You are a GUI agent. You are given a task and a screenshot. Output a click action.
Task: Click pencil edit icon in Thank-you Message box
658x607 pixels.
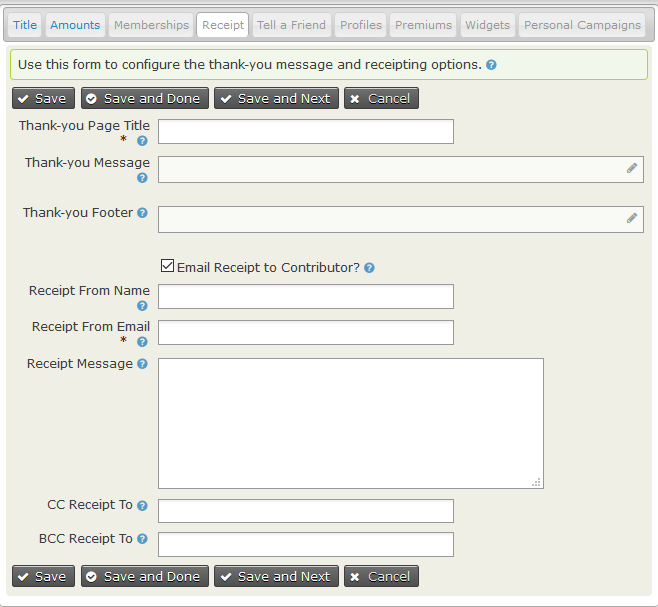632,168
